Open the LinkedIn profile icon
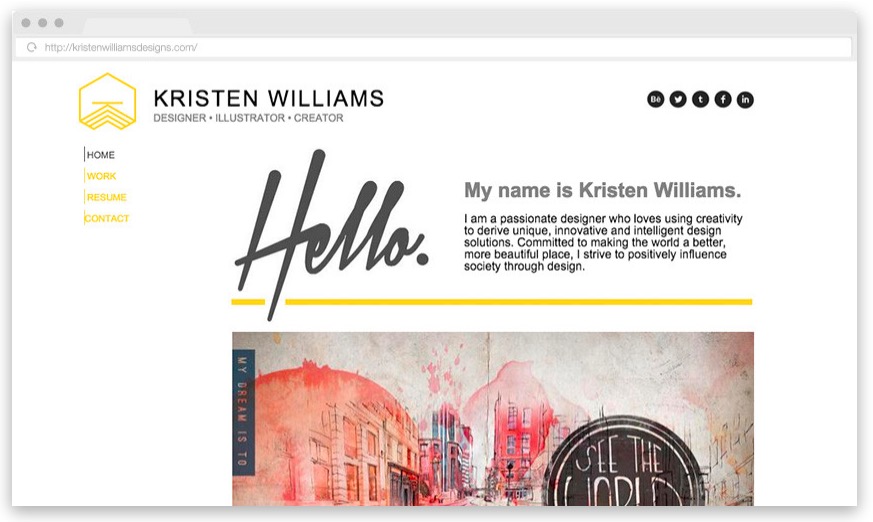Viewport: 873px width, 522px height. point(745,100)
